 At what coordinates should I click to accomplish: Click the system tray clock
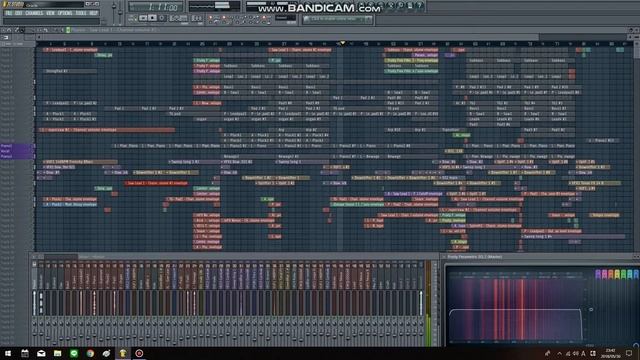pyautogui.click(x=611, y=353)
